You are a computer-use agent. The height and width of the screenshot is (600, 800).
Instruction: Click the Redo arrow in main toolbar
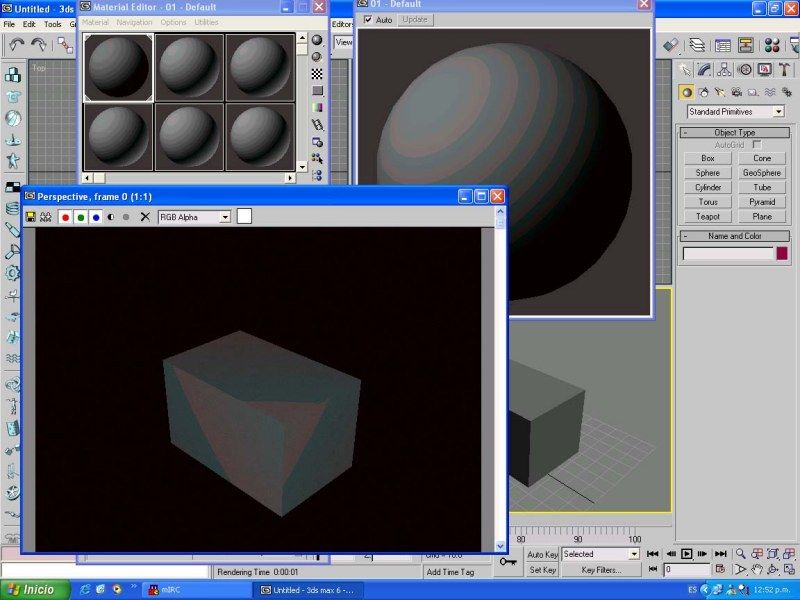pos(39,45)
